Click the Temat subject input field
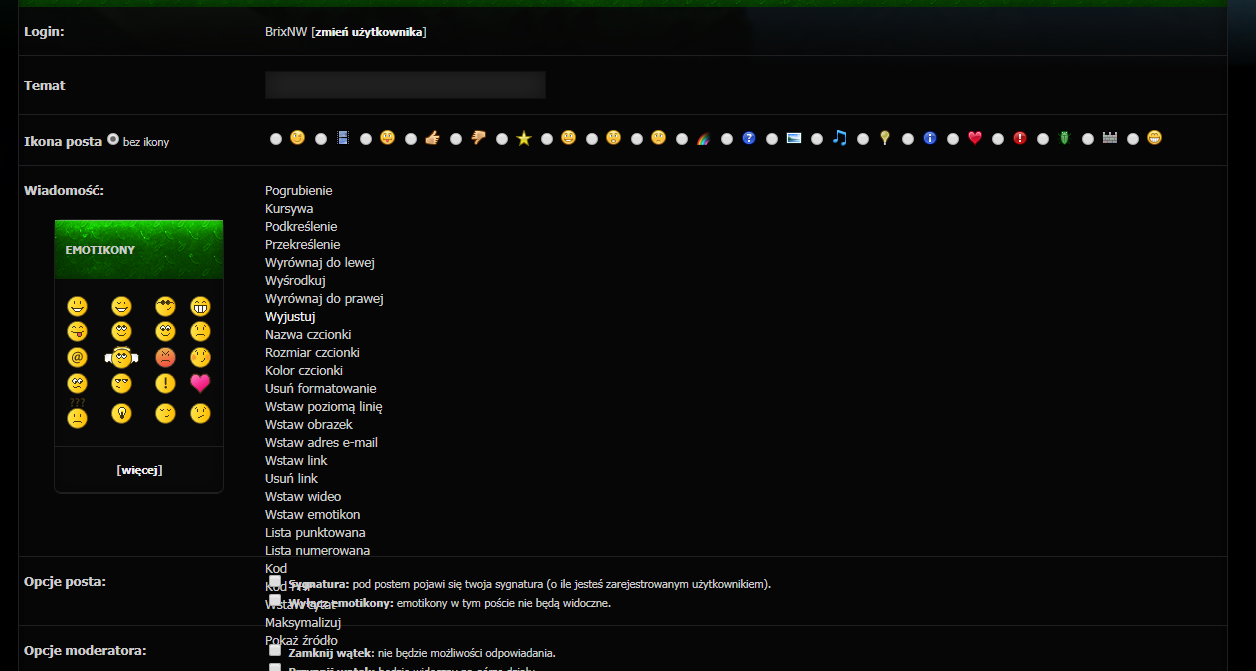The height and width of the screenshot is (671, 1256). point(405,85)
